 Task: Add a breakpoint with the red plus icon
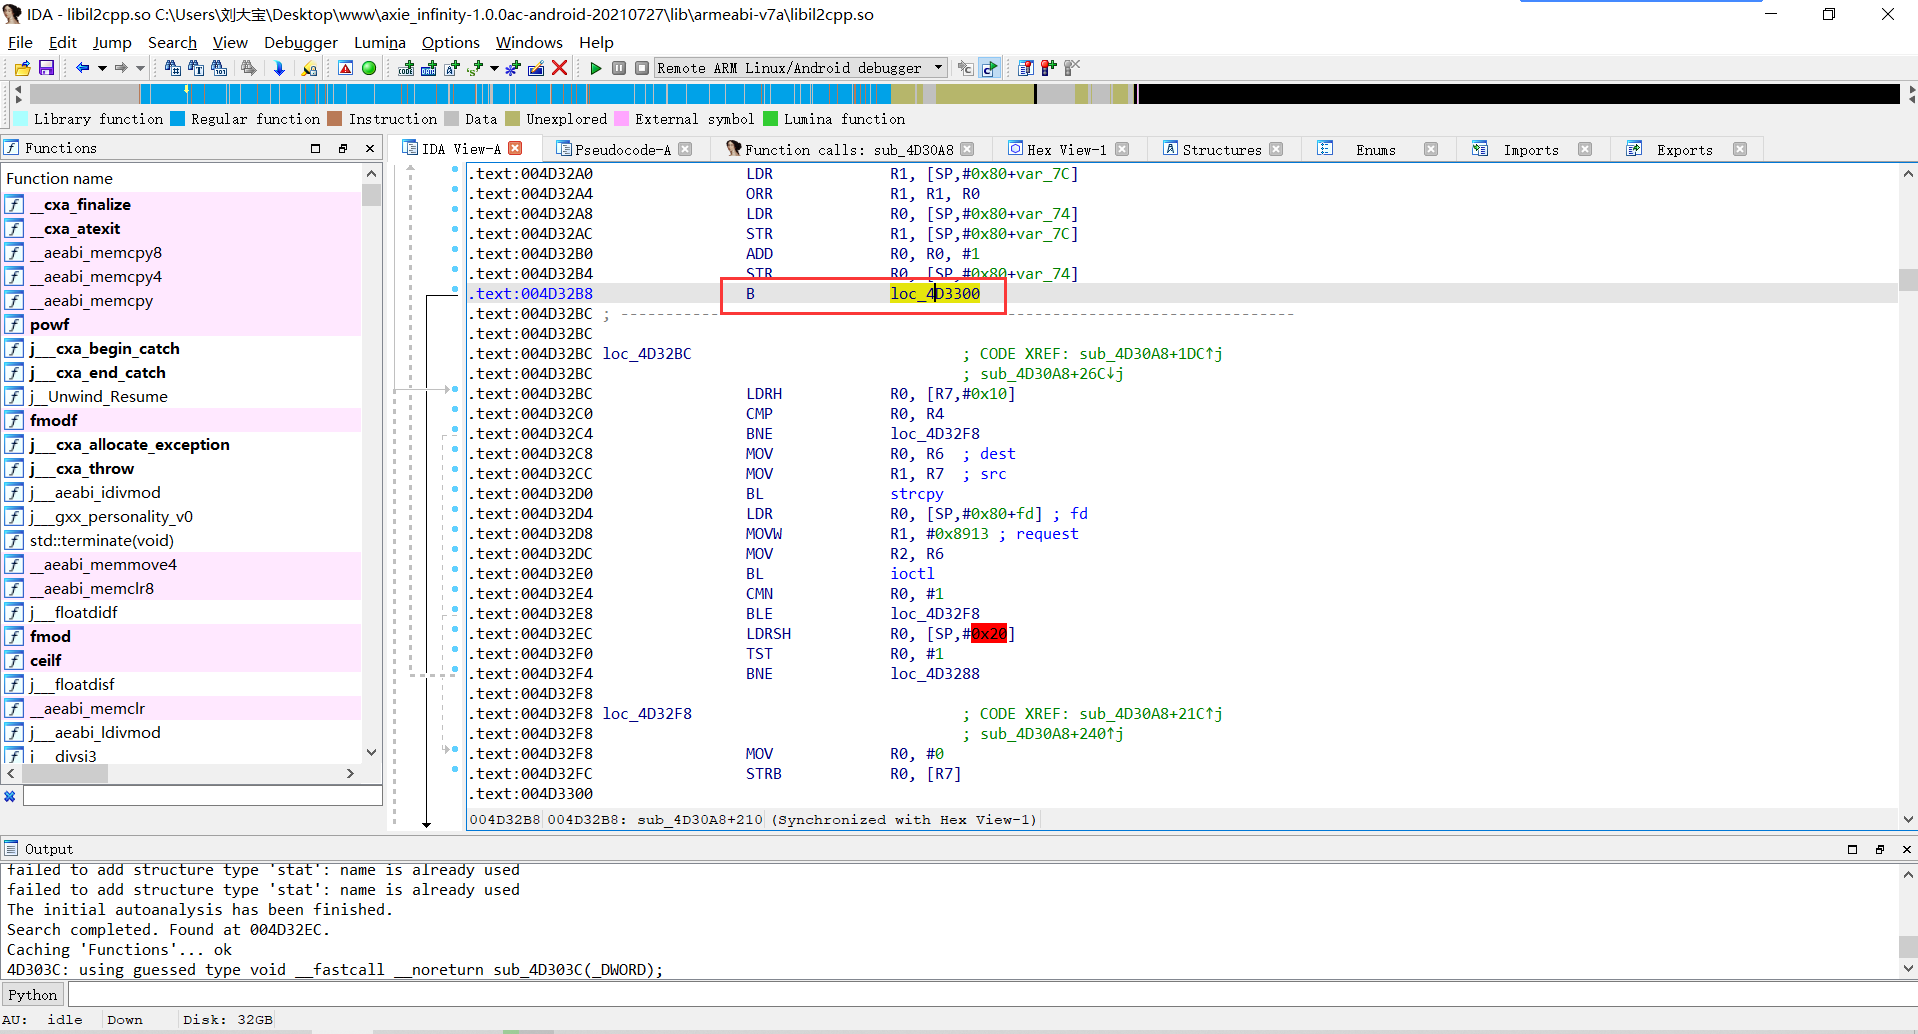click(x=1049, y=67)
